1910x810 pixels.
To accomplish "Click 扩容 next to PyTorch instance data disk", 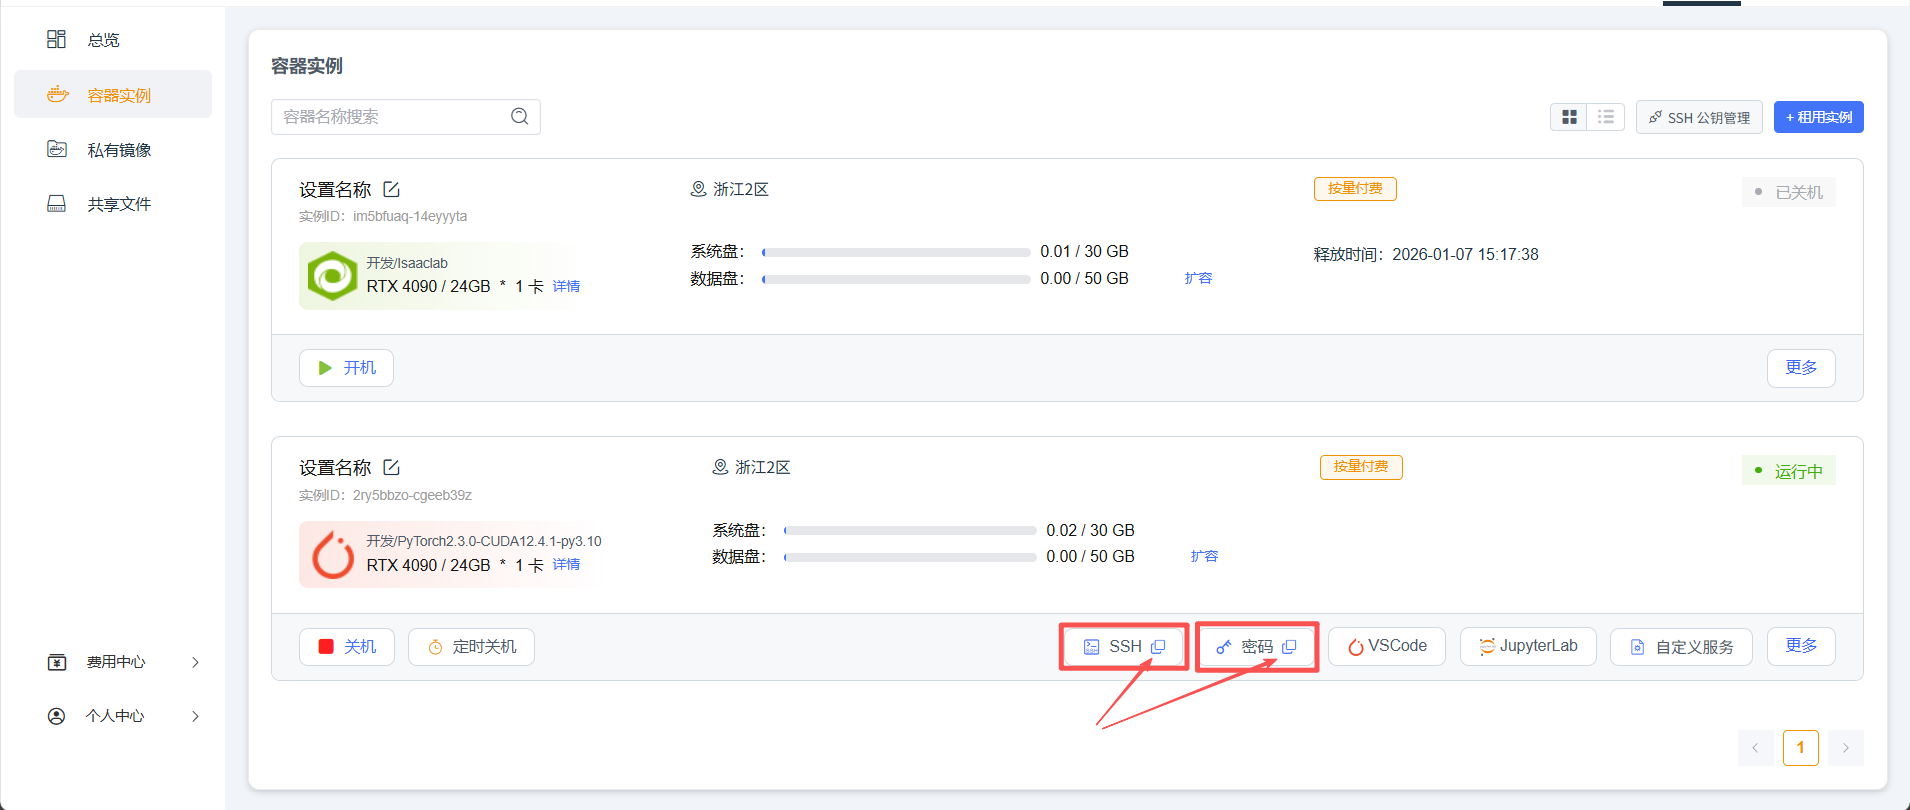I will [x=1204, y=556].
